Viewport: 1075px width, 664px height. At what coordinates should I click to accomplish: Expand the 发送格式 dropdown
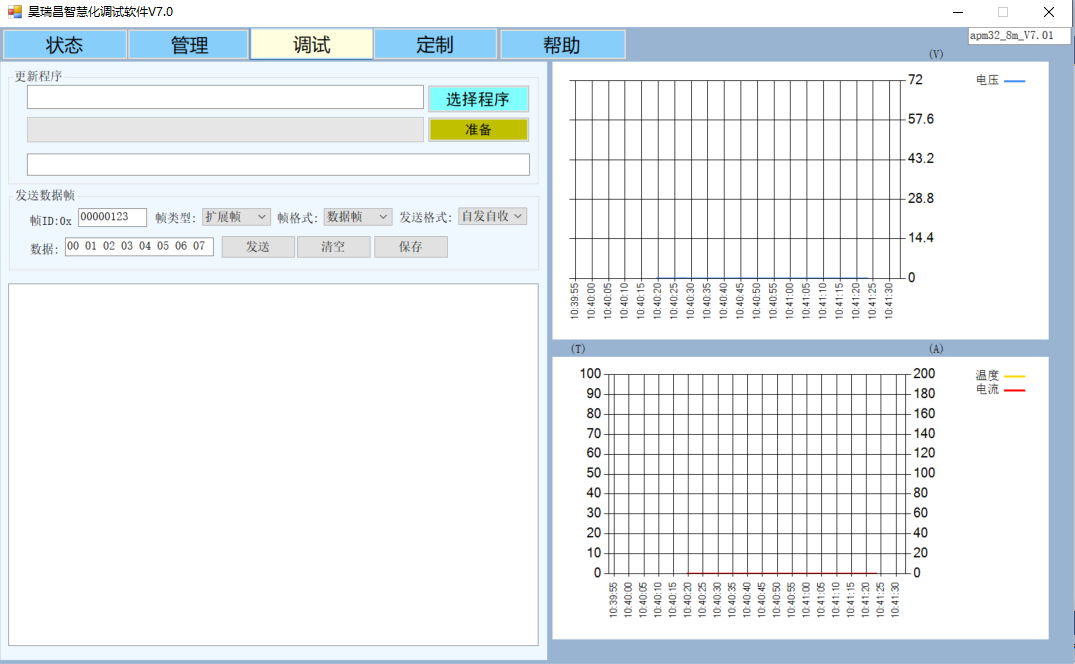[x=492, y=217]
